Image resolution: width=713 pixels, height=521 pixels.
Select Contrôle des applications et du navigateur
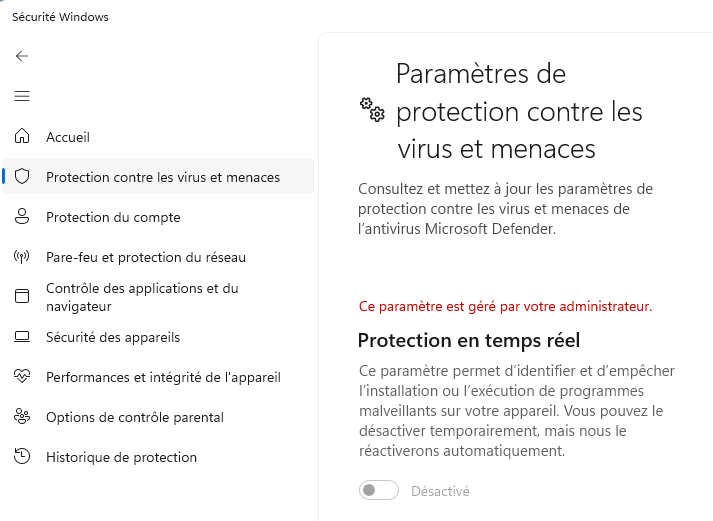[x=142, y=297]
